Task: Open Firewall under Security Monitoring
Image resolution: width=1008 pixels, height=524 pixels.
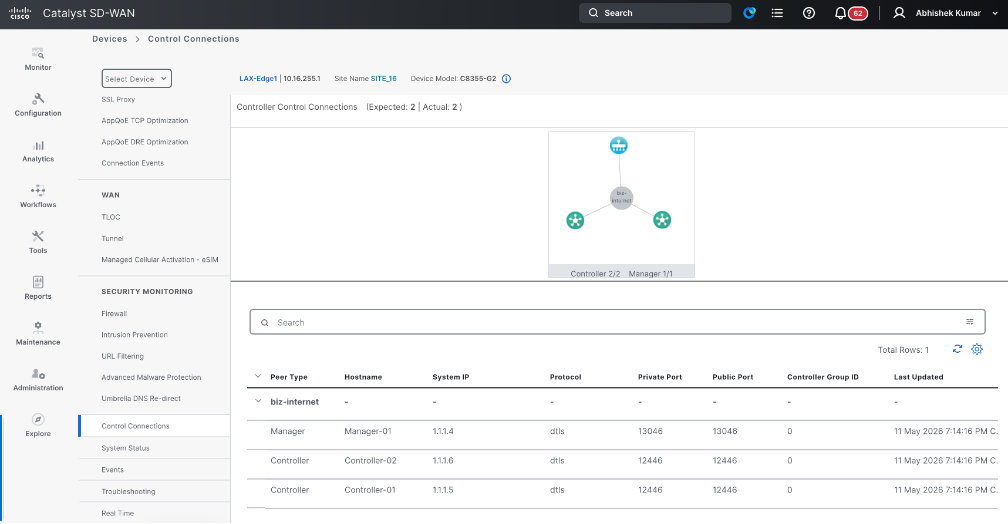Action: click(x=114, y=314)
